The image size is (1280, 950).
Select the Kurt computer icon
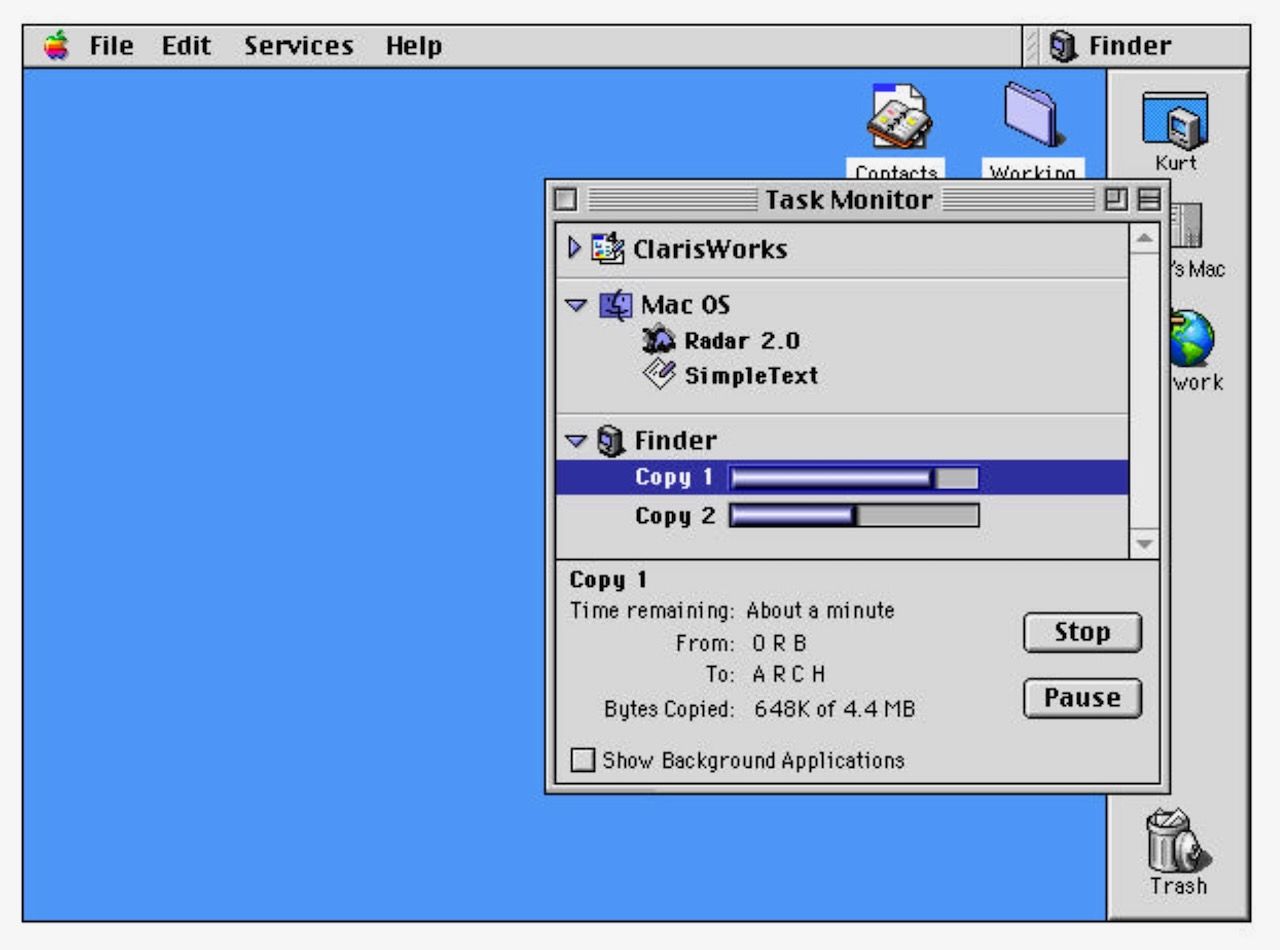click(1175, 121)
